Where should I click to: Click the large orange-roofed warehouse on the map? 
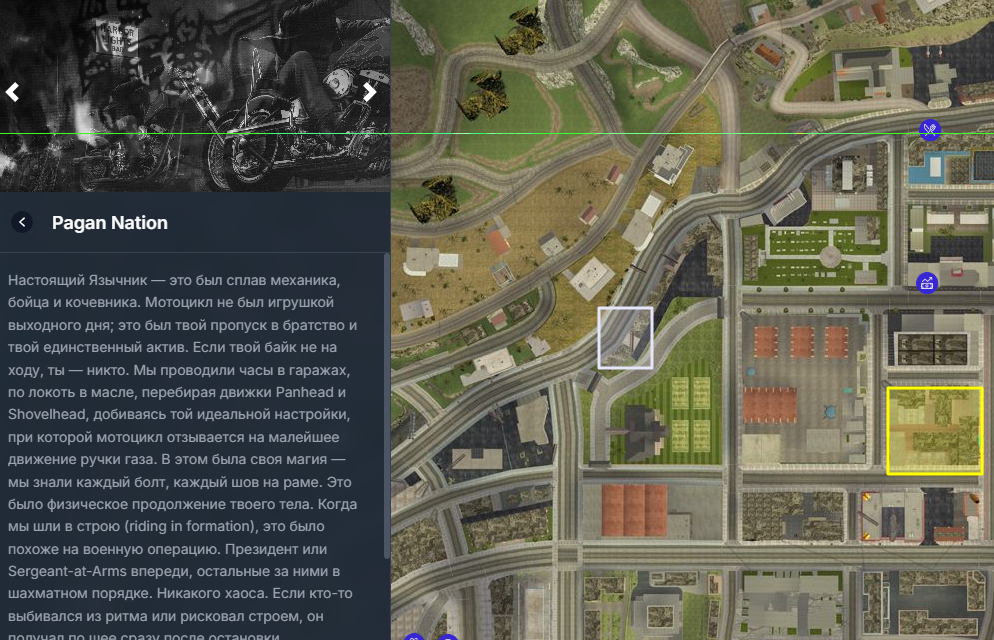pyautogui.click(x=635, y=508)
